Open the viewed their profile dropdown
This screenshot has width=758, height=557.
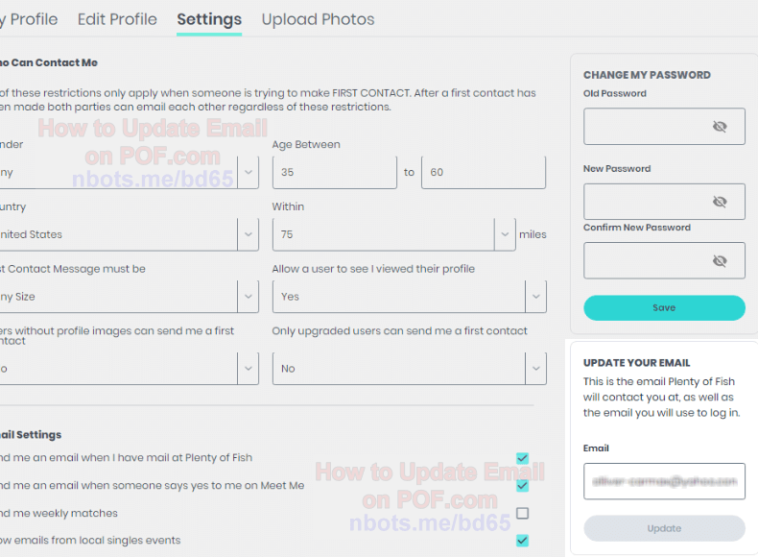click(x=536, y=296)
